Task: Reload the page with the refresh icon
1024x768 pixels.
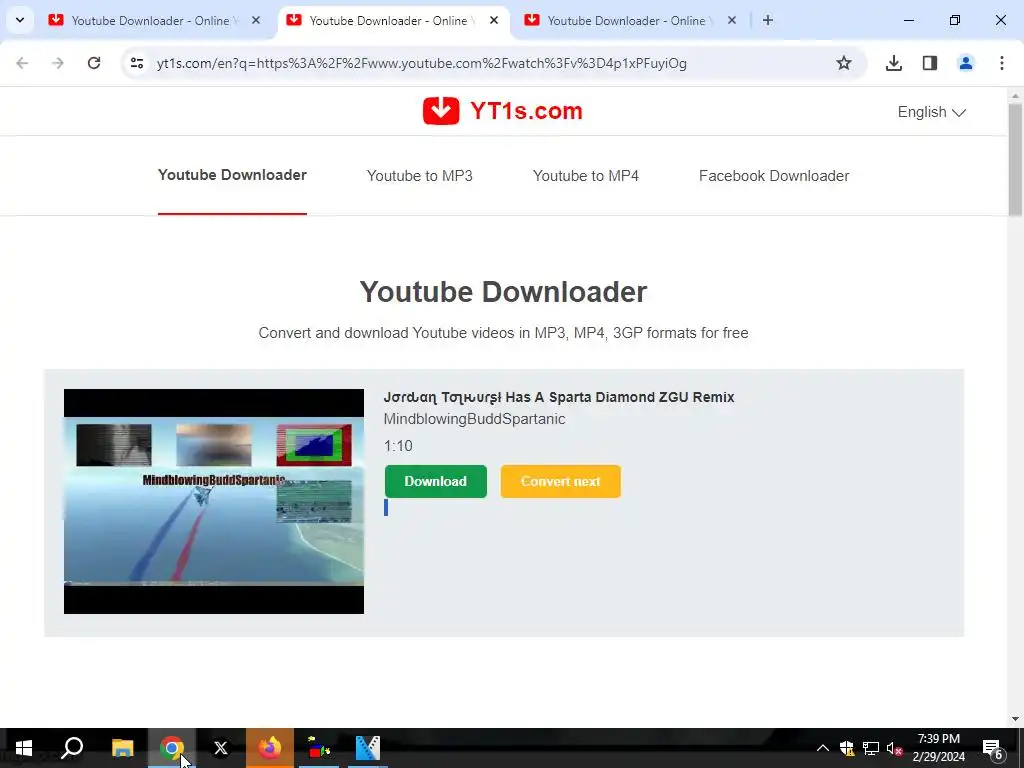Action: point(94,63)
